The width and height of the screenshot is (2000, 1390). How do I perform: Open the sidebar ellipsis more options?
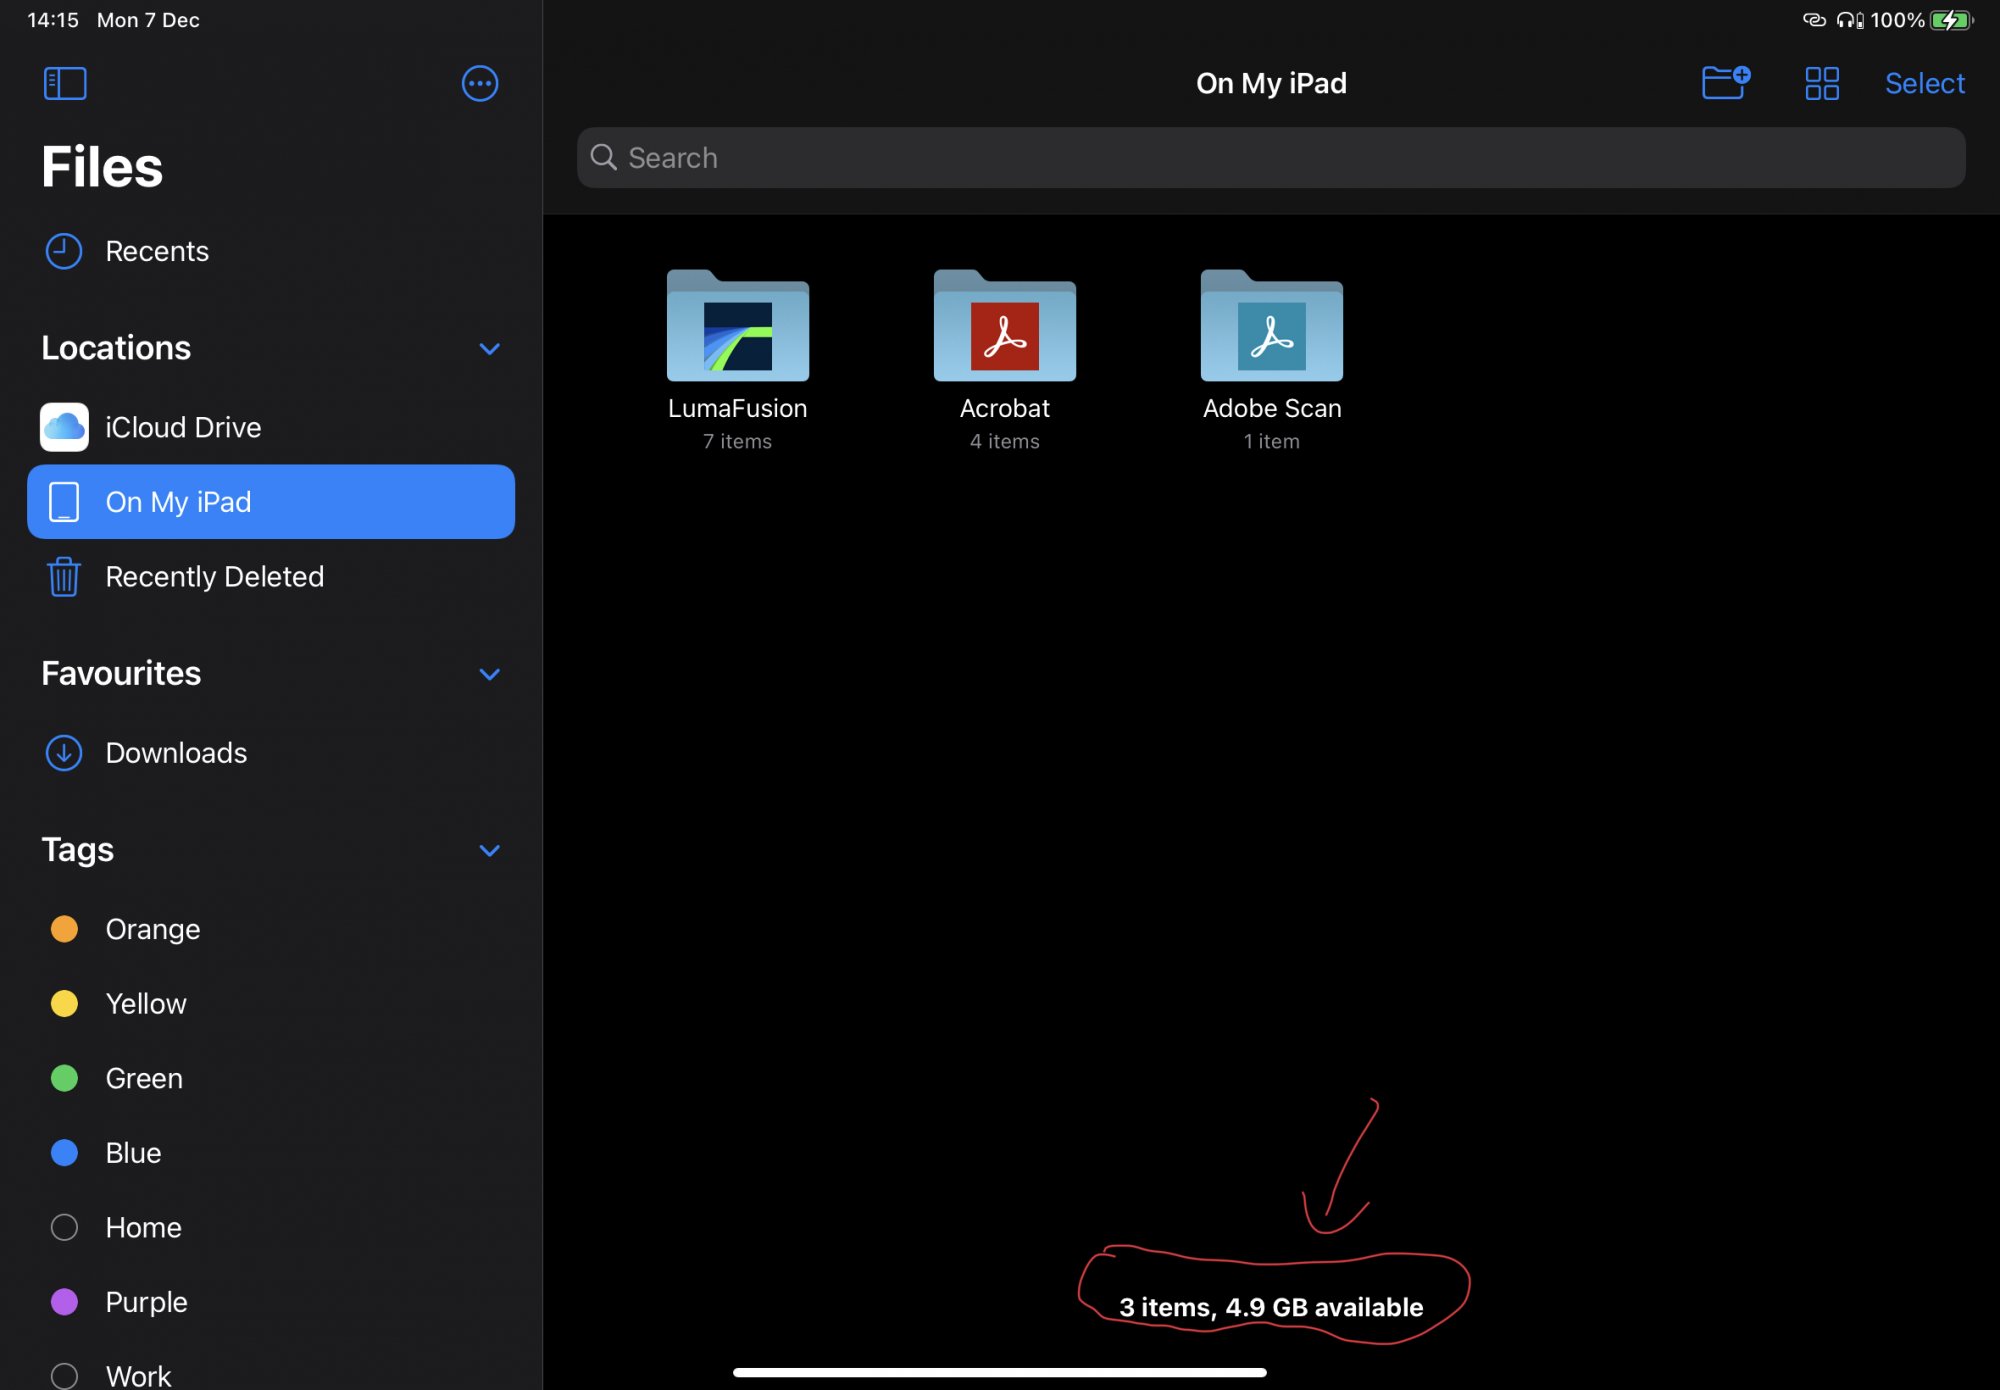[480, 83]
